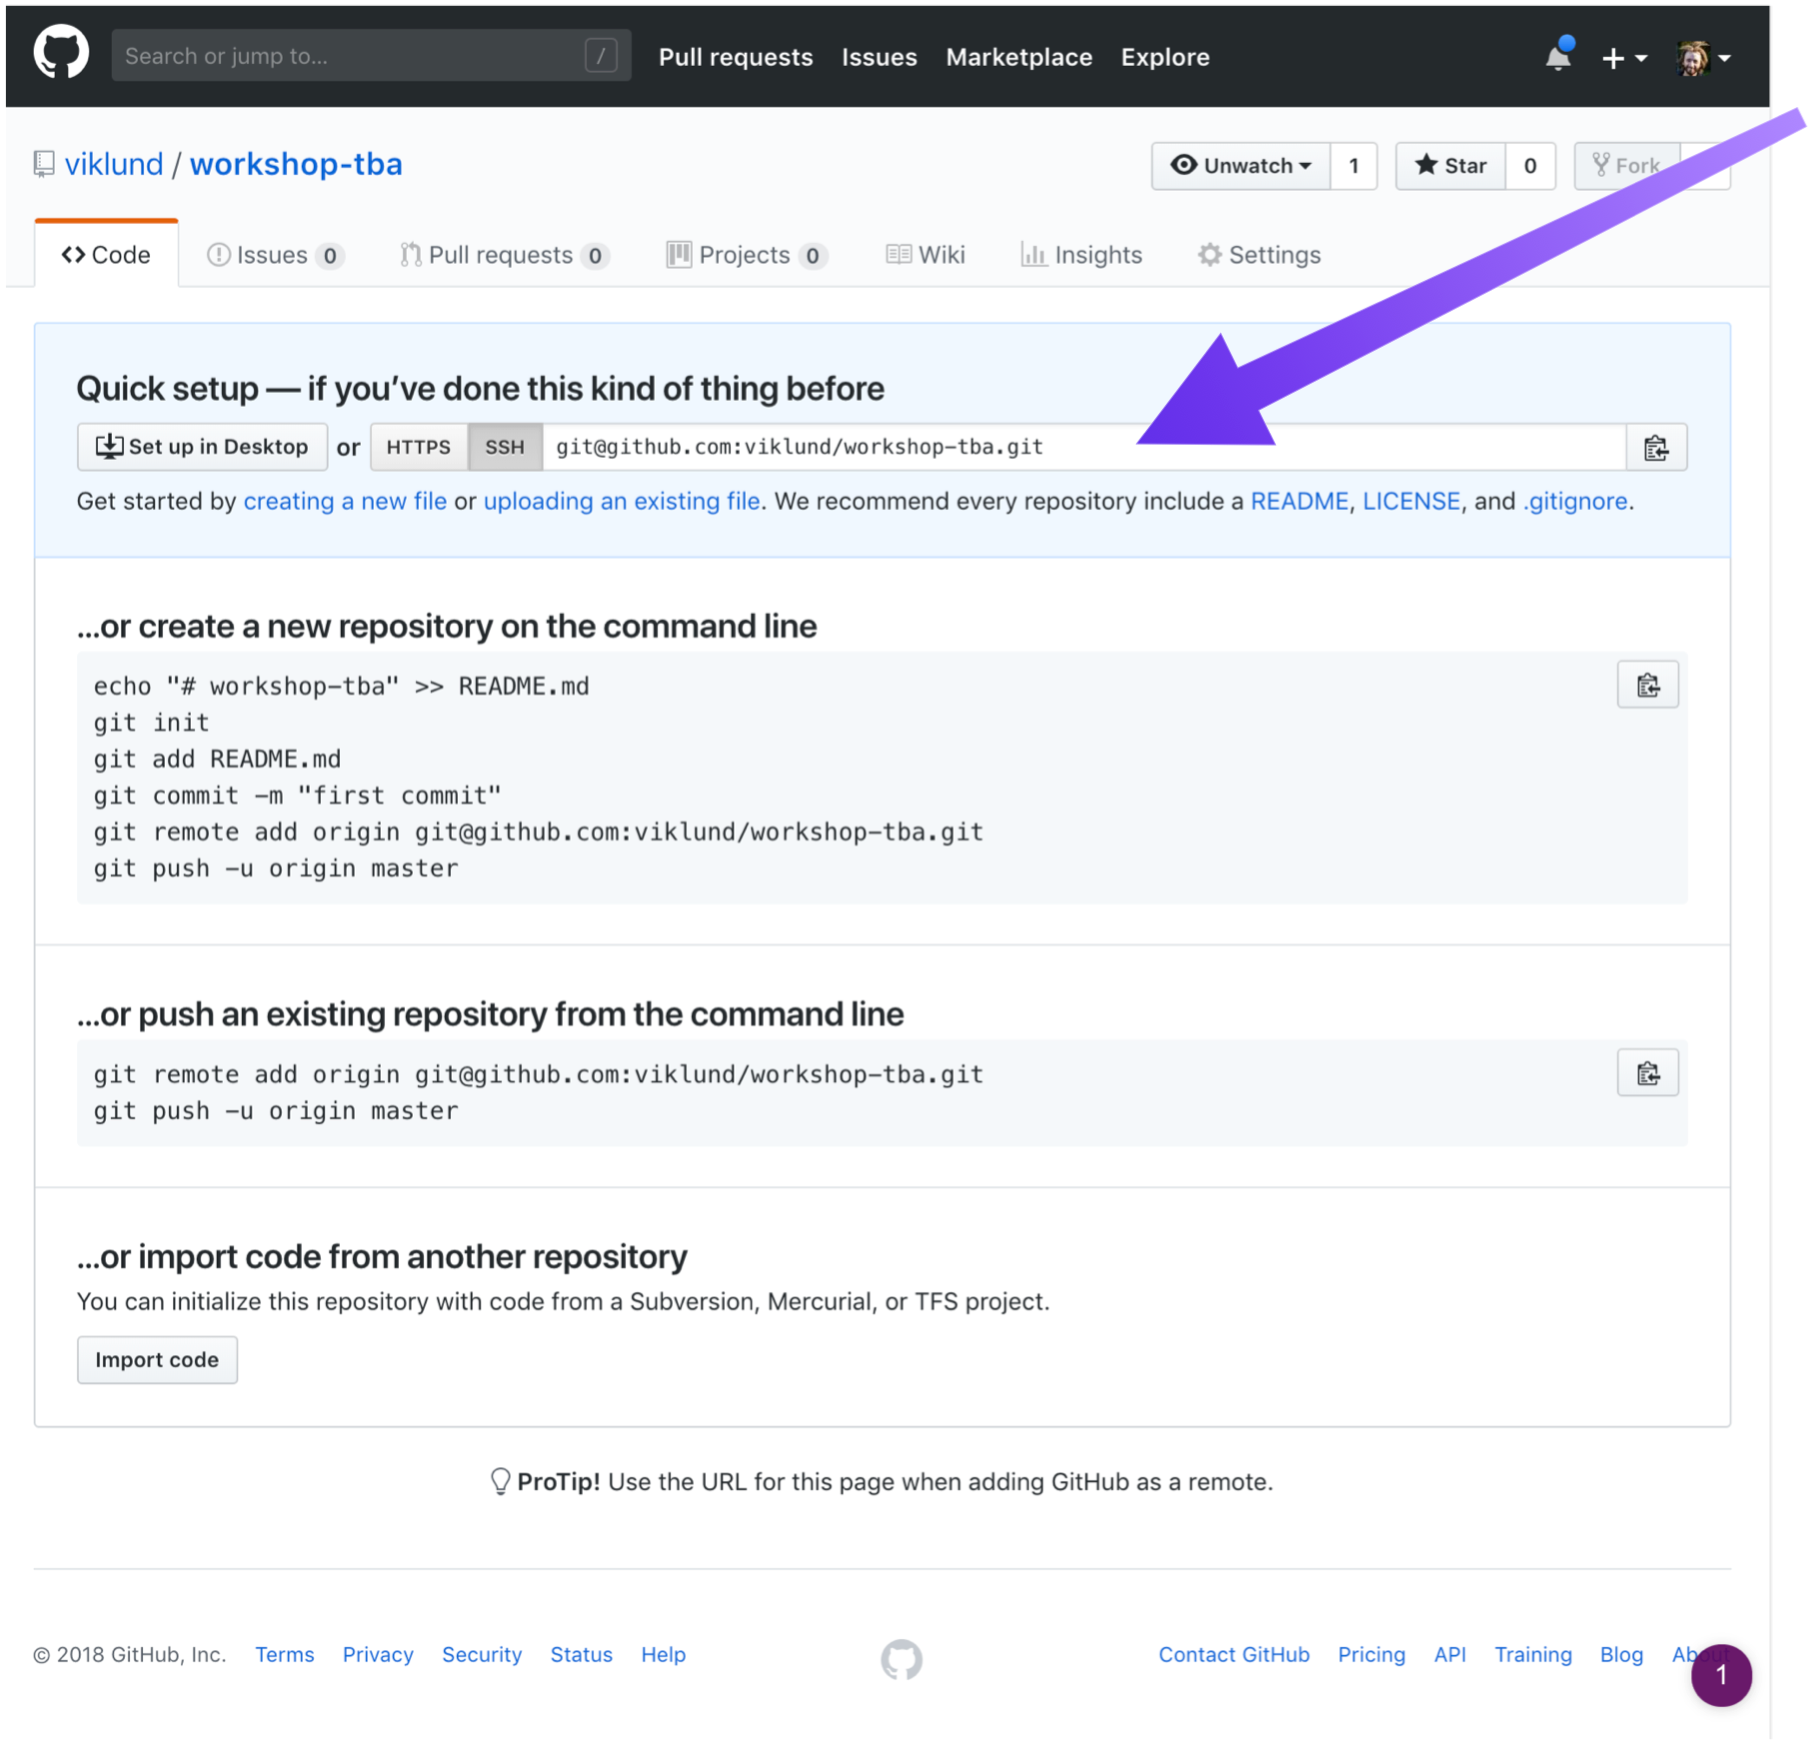The height and width of the screenshot is (1744, 1814).
Task: Click the 'git init' command line
Action: [x=152, y=722]
